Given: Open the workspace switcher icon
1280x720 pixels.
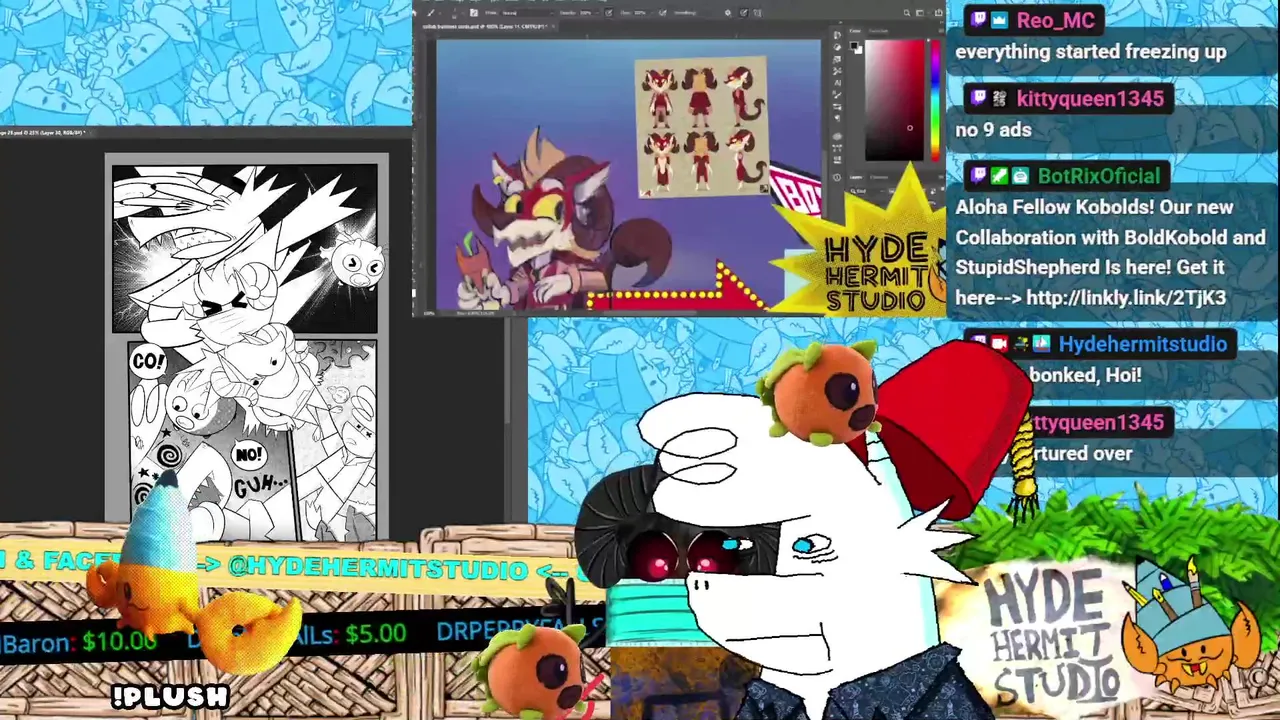Looking at the screenshot, I should [x=920, y=13].
